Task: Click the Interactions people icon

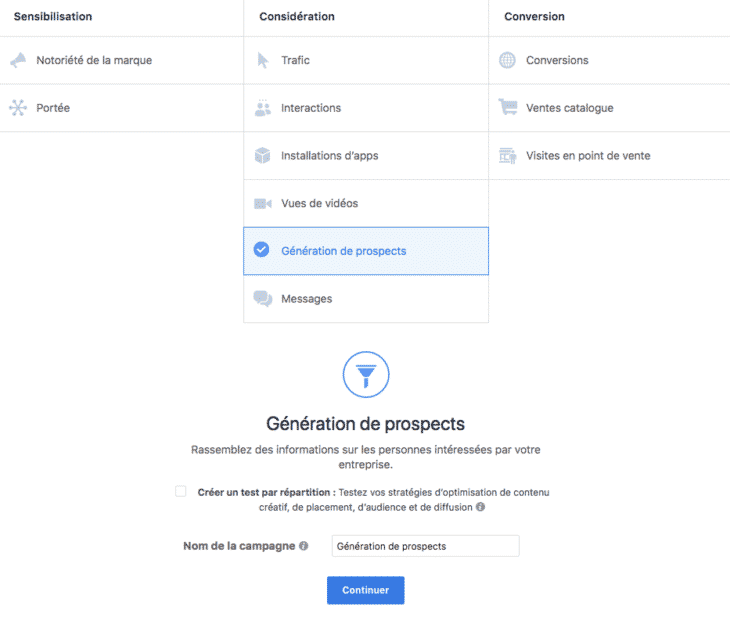Action: click(263, 108)
